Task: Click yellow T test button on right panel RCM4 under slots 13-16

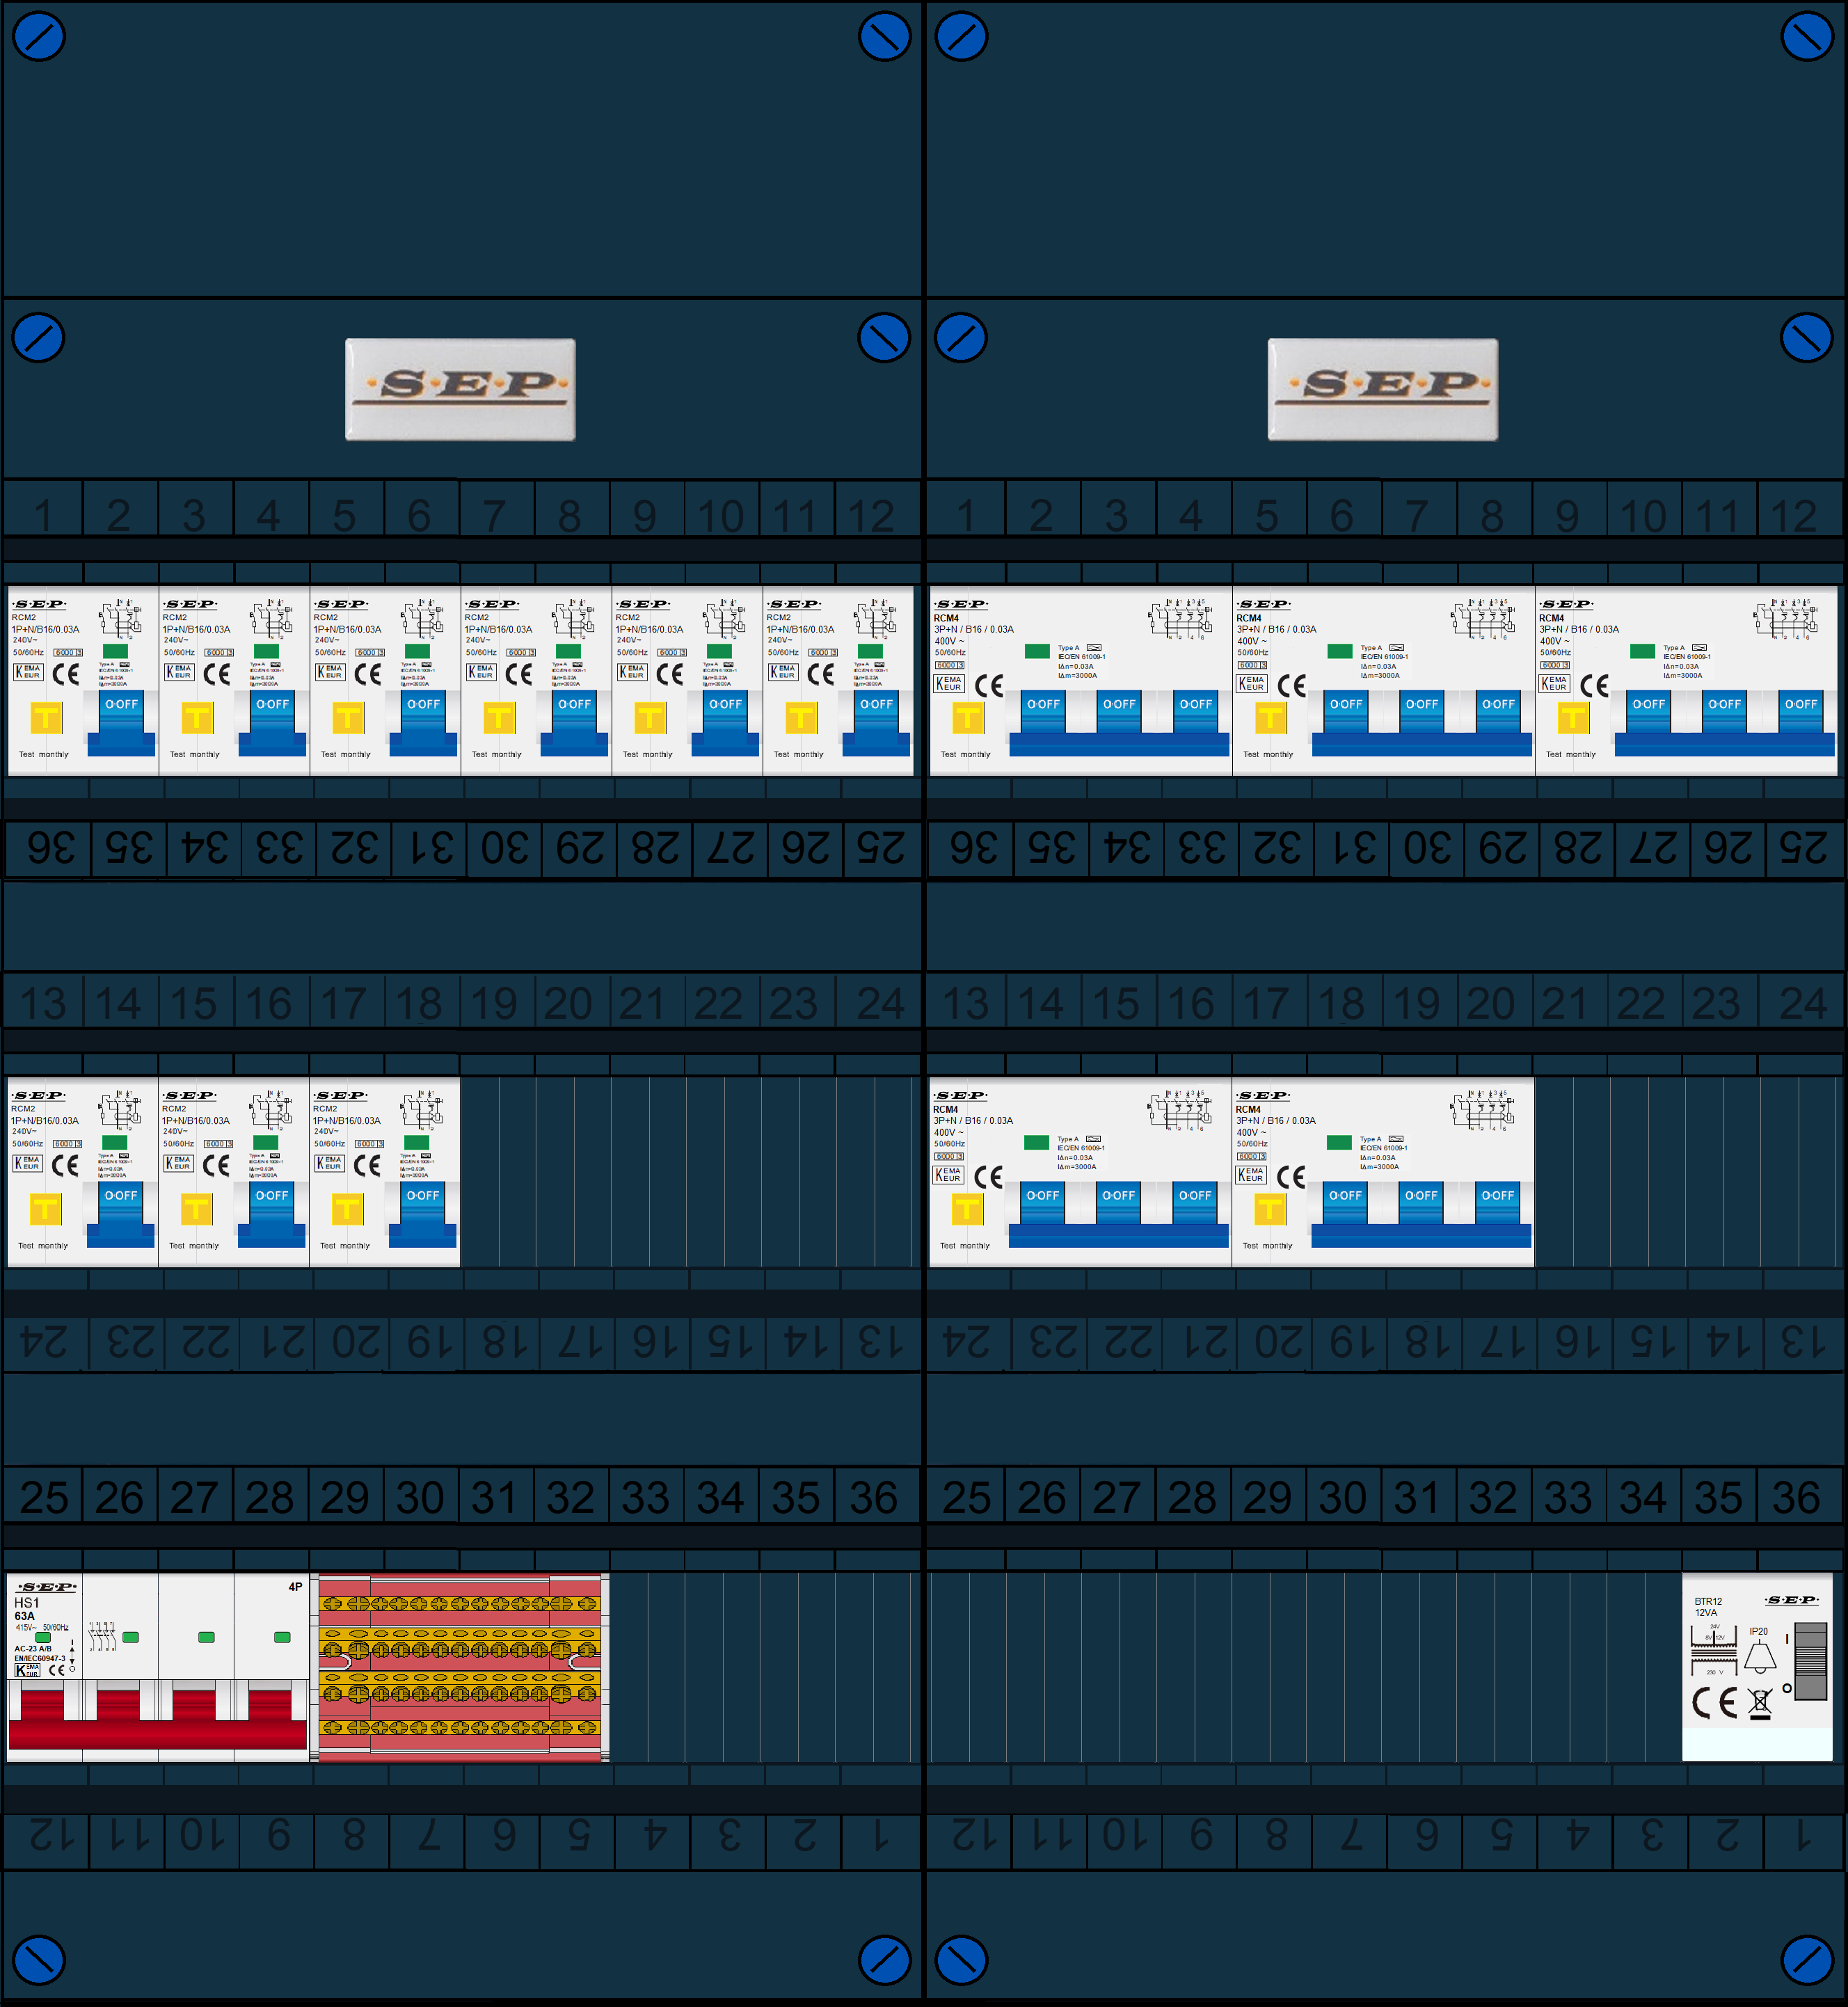Action: click(967, 1209)
